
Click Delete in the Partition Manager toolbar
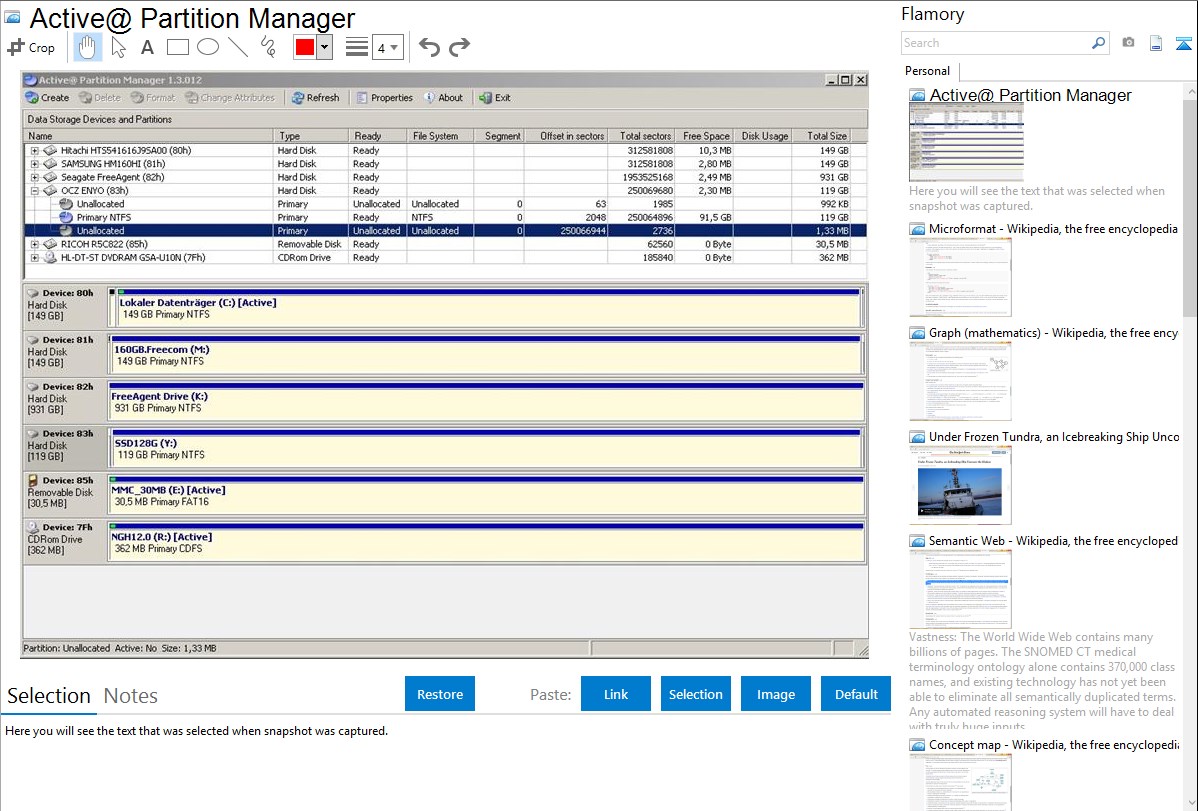[100, 98]
